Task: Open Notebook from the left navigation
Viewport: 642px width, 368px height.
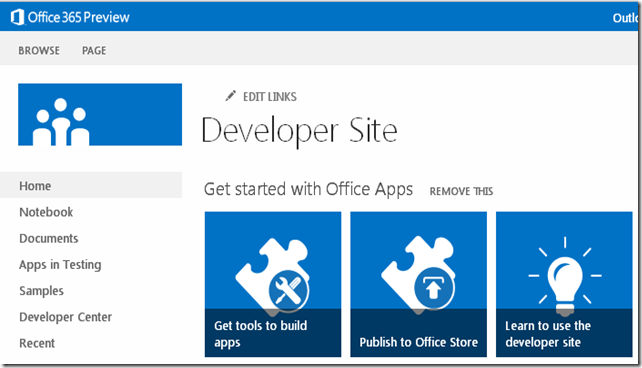Action: click(46, 212)
